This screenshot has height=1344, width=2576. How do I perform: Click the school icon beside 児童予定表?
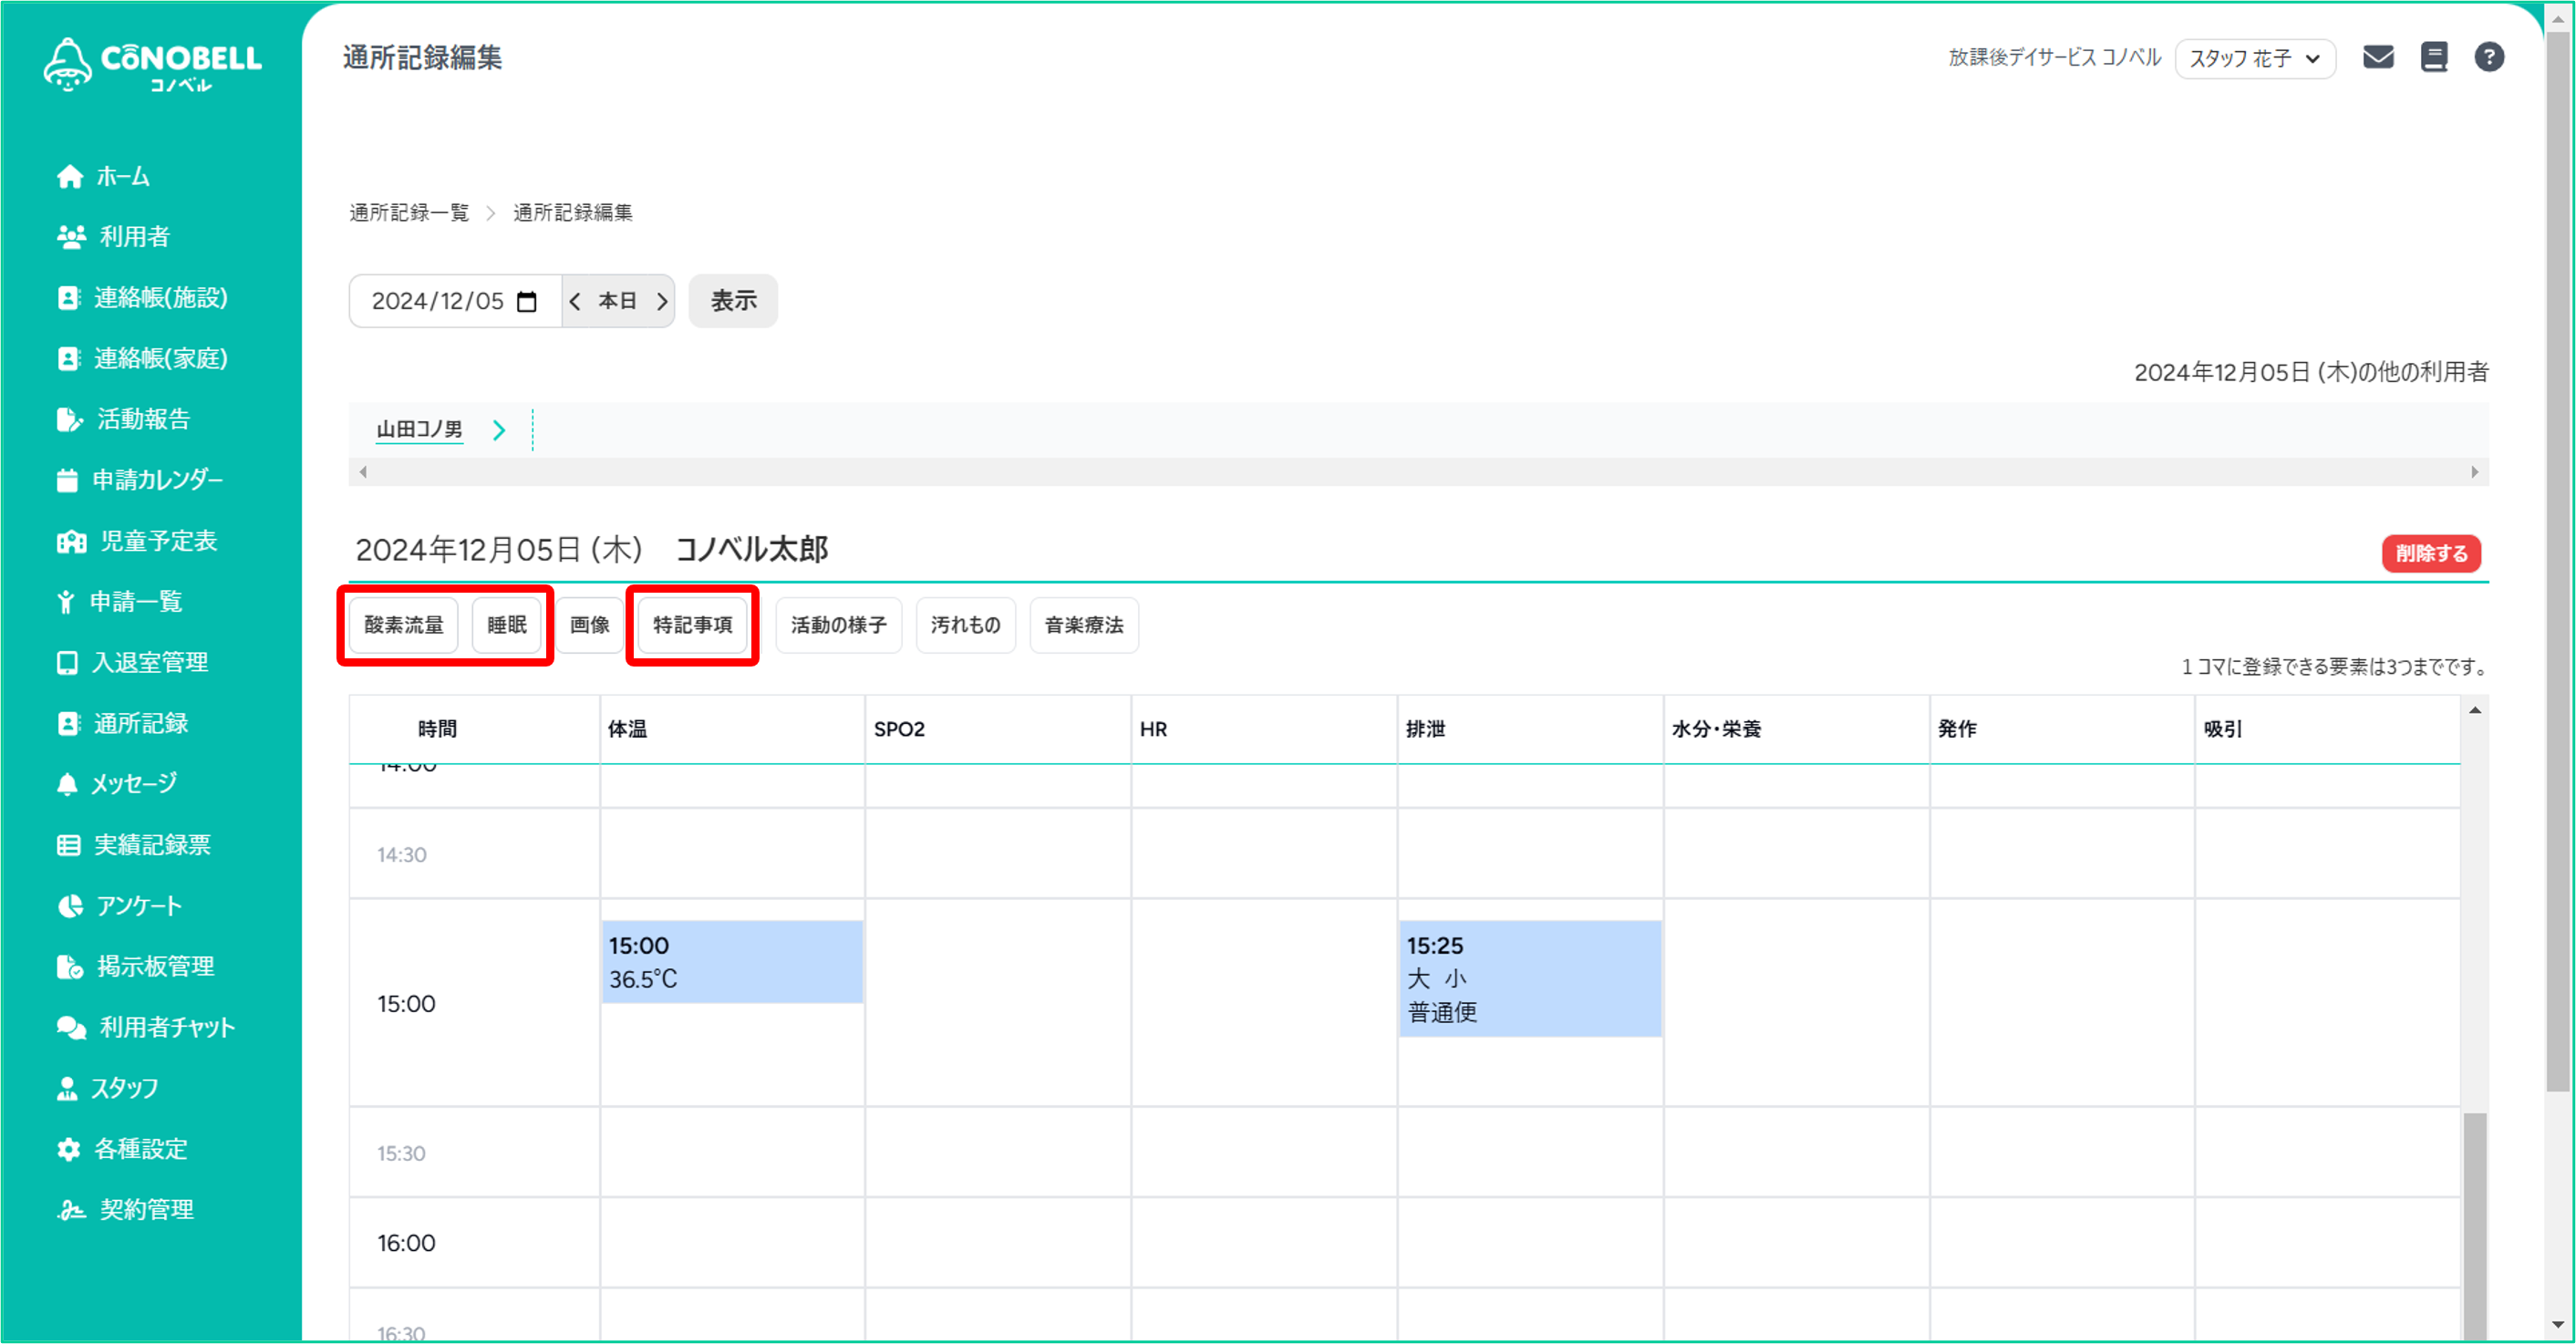point(71,541)
